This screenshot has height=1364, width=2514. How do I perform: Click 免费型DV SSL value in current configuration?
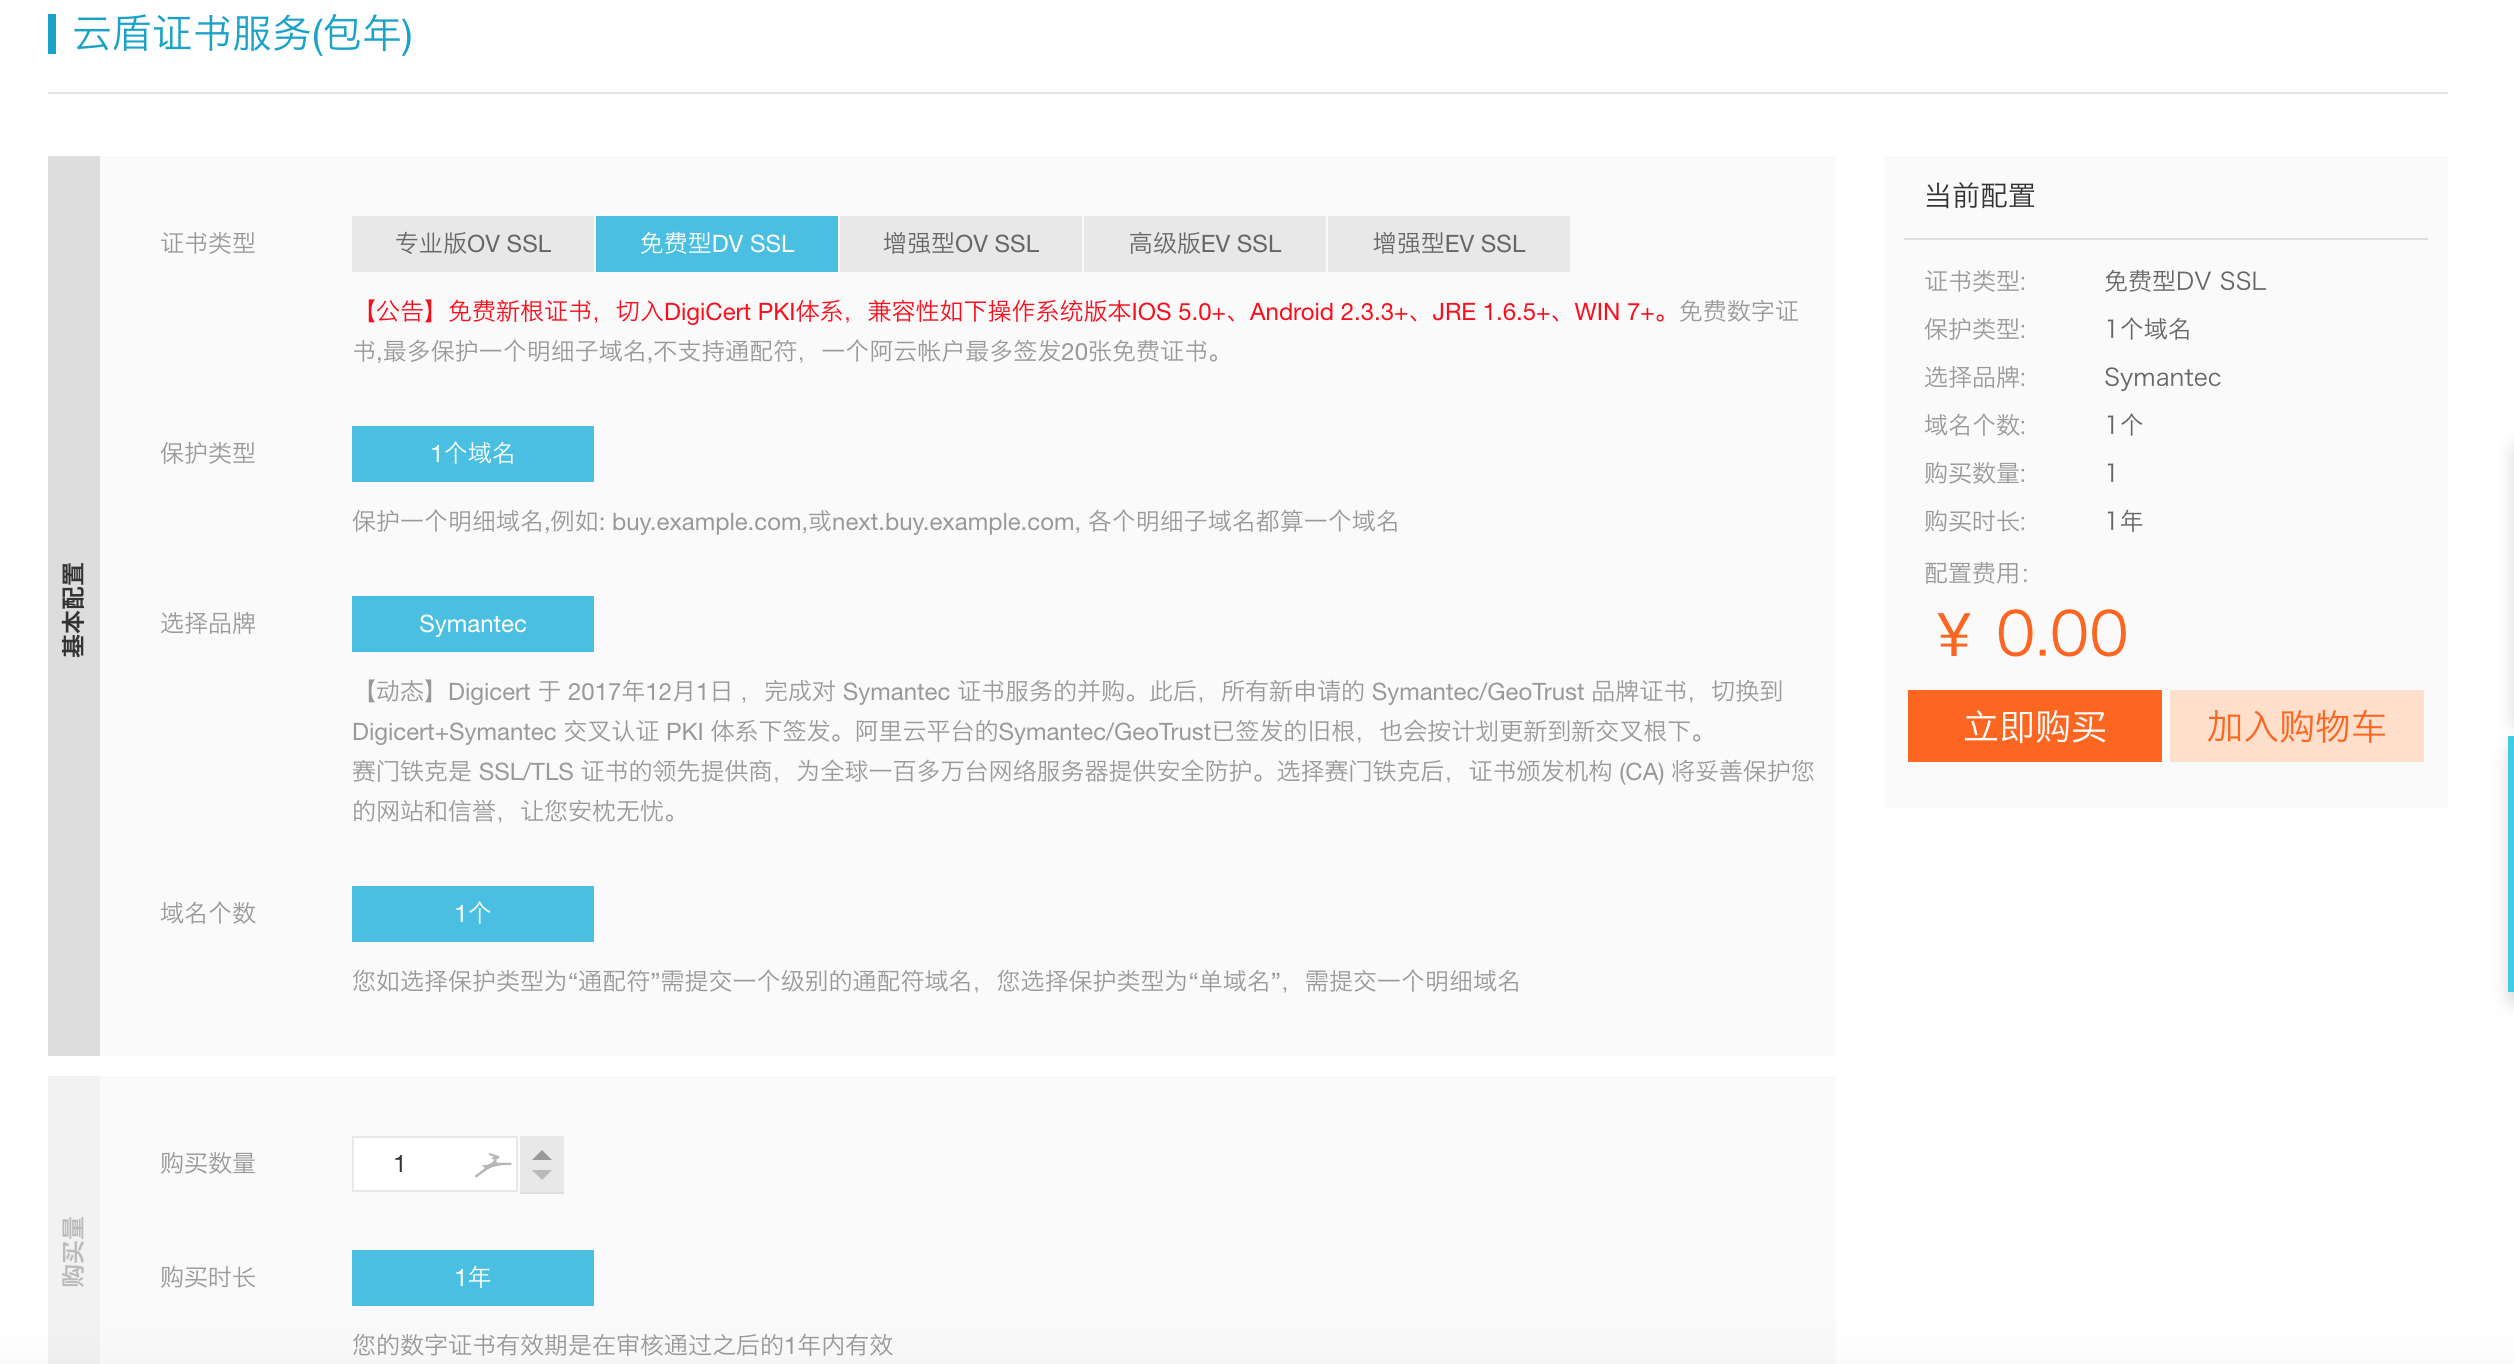[2185, 282]
